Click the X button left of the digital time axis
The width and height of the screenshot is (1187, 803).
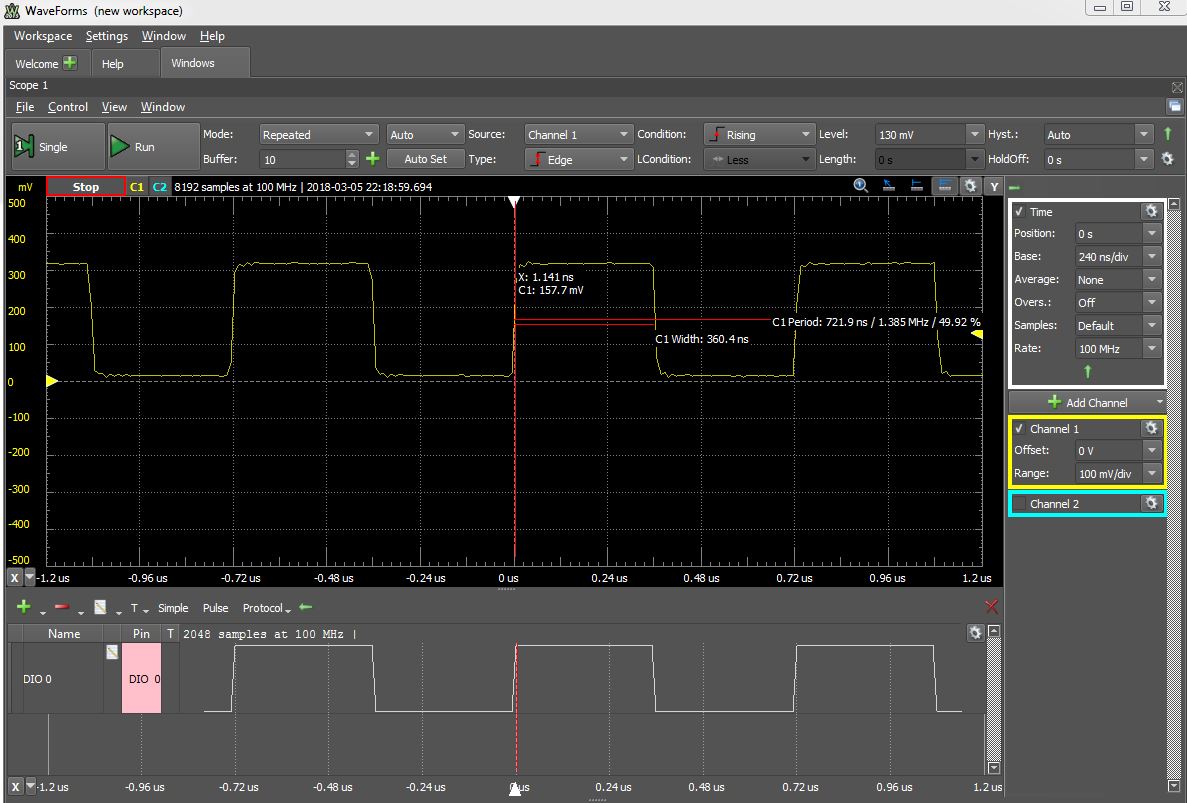[14, 786]
